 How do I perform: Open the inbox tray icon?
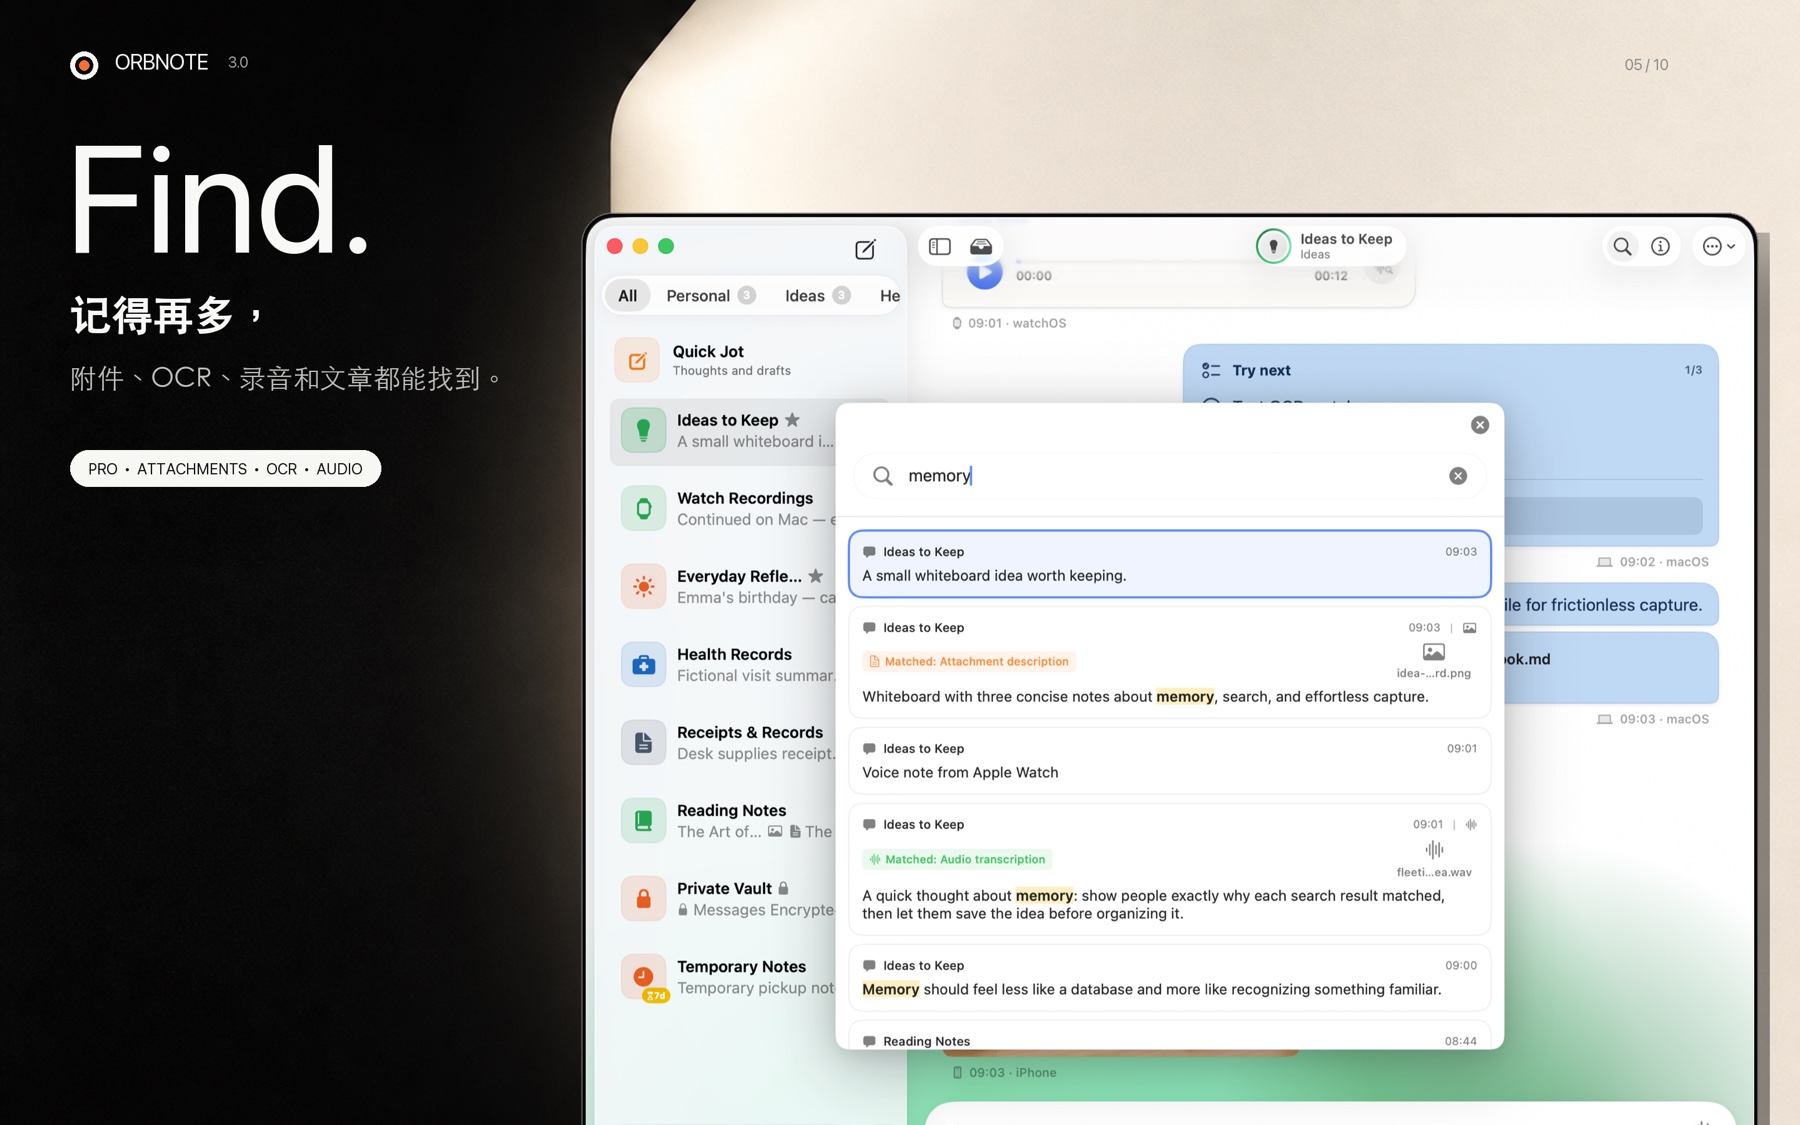(x=981, y=247)
